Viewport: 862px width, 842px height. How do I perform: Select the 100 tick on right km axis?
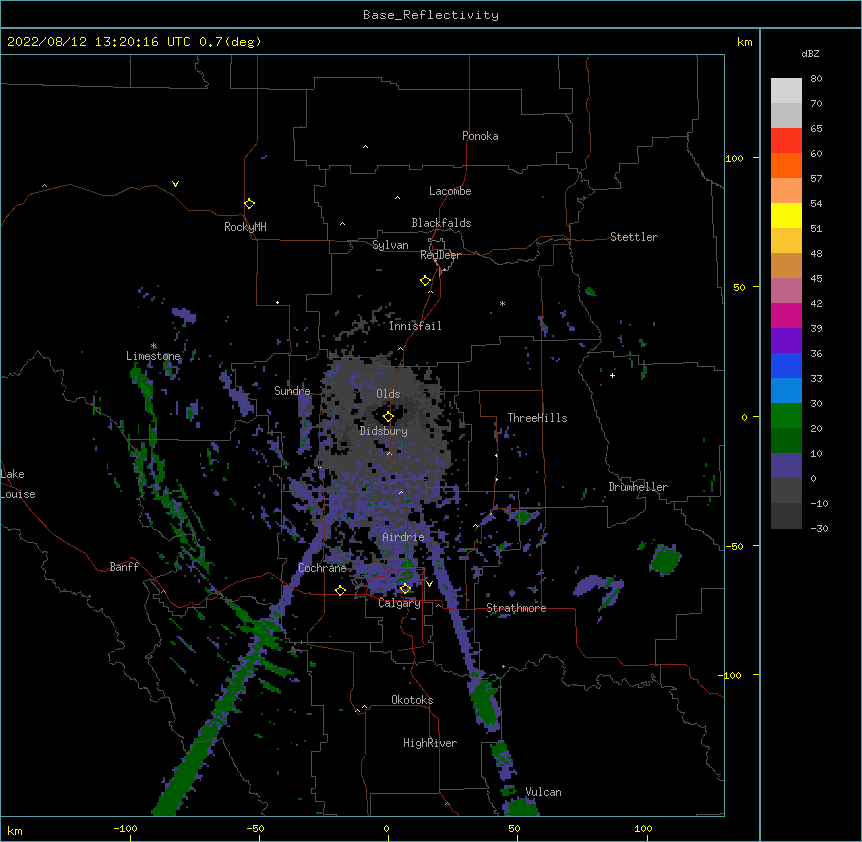click(x=734, y=158)
